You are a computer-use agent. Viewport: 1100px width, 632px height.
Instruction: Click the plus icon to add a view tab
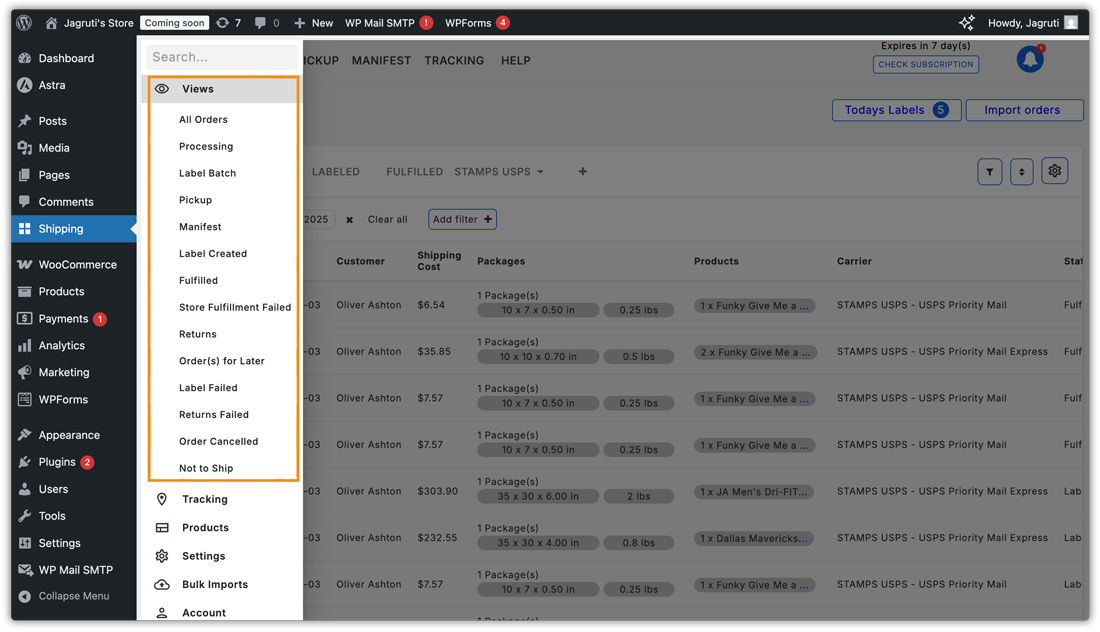(582, 171)
